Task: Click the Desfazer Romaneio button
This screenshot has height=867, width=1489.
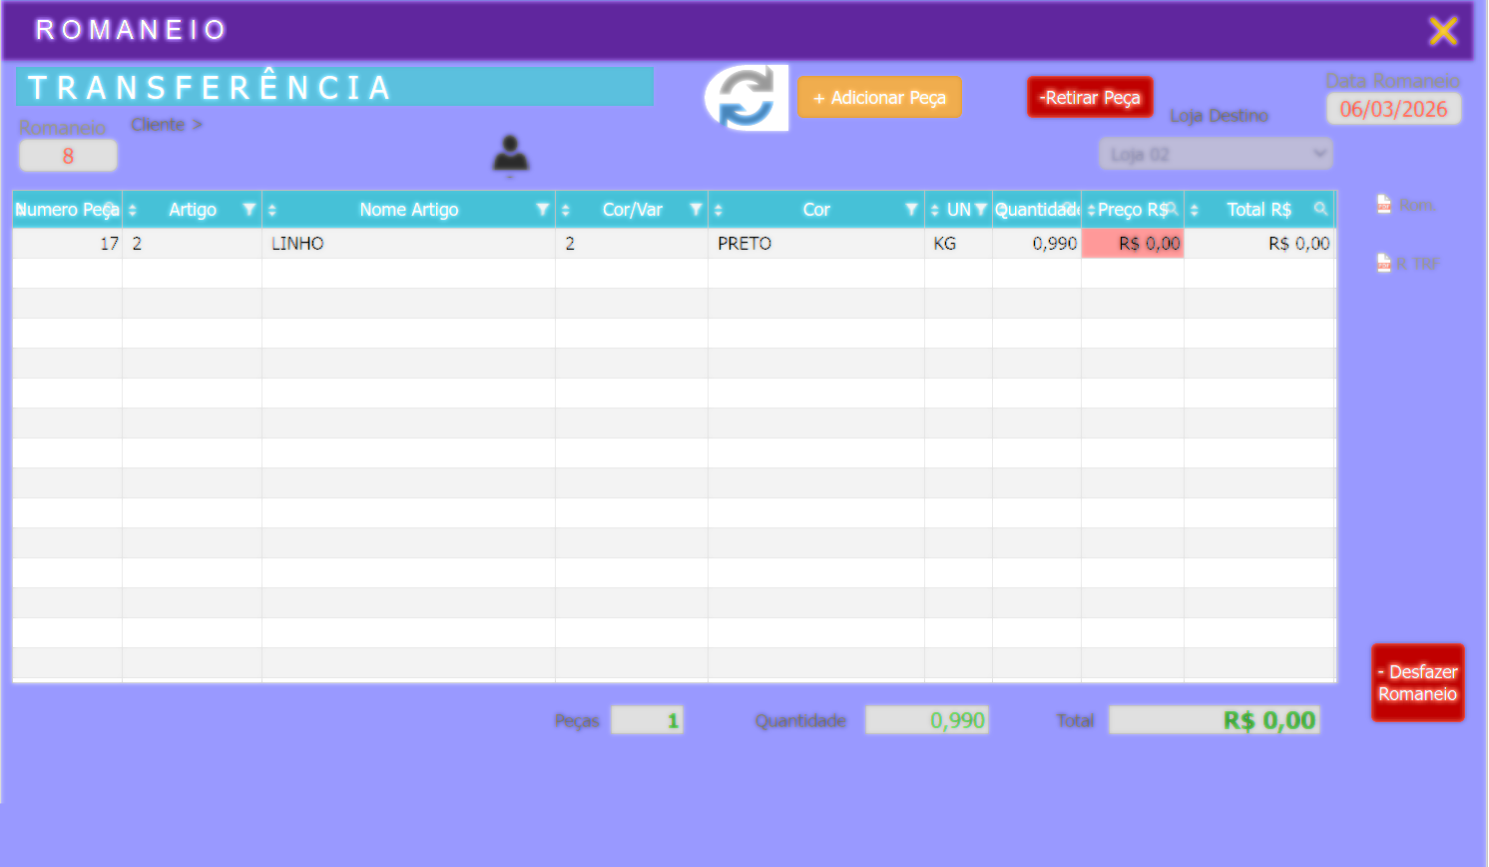Action: (x=1417, y=683)
